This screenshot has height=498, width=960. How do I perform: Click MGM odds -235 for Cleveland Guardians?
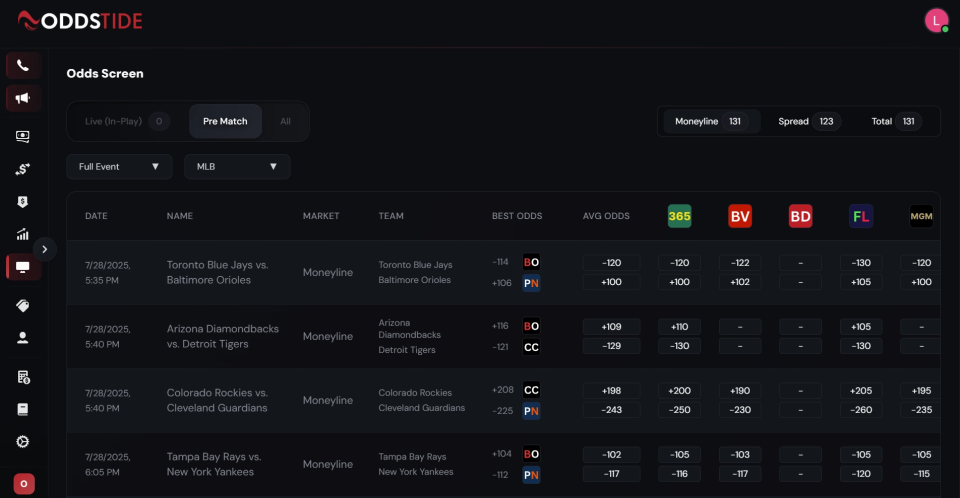pyautogui.click(x=920, y=410)
